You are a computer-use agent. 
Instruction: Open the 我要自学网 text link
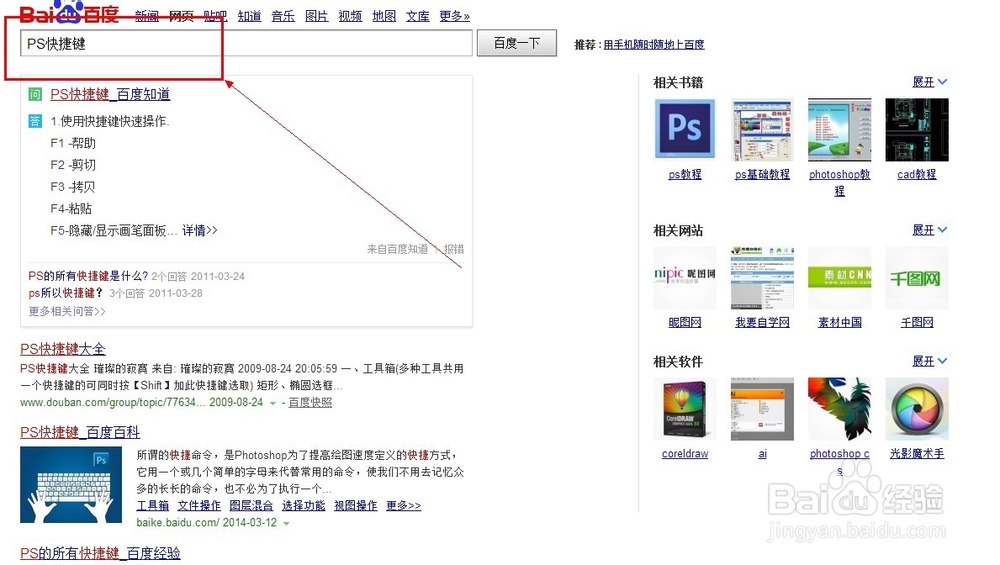click(x=762, y=322)
